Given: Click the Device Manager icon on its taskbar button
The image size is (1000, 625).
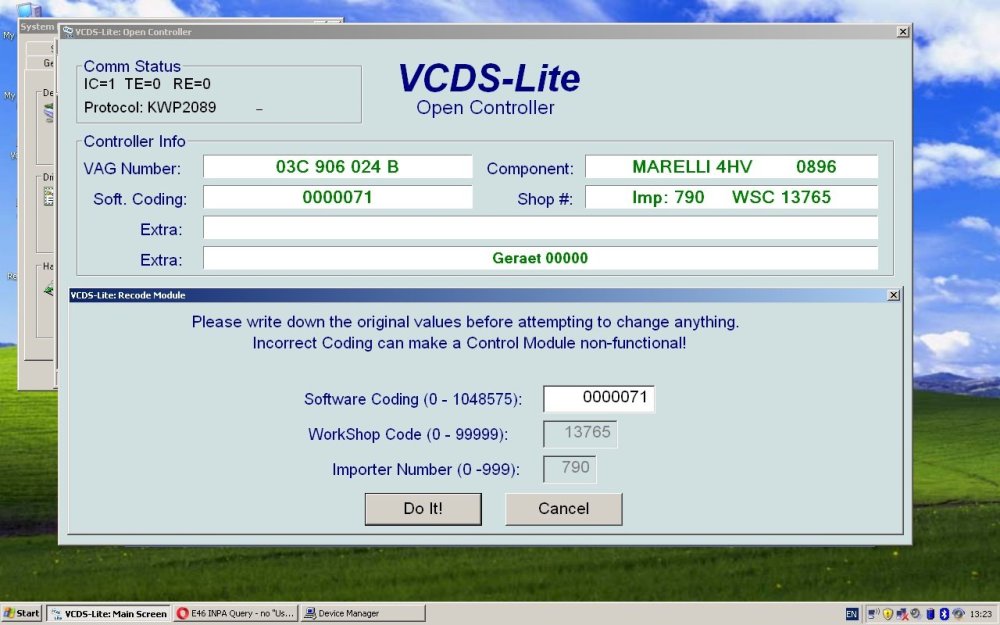Looking at the screenshot, I should 310,614.
